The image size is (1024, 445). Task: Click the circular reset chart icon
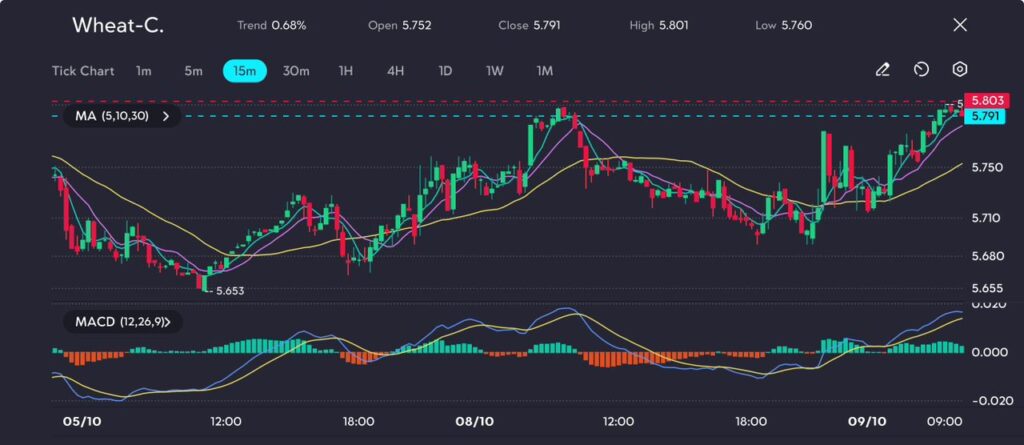click(921, 70)
